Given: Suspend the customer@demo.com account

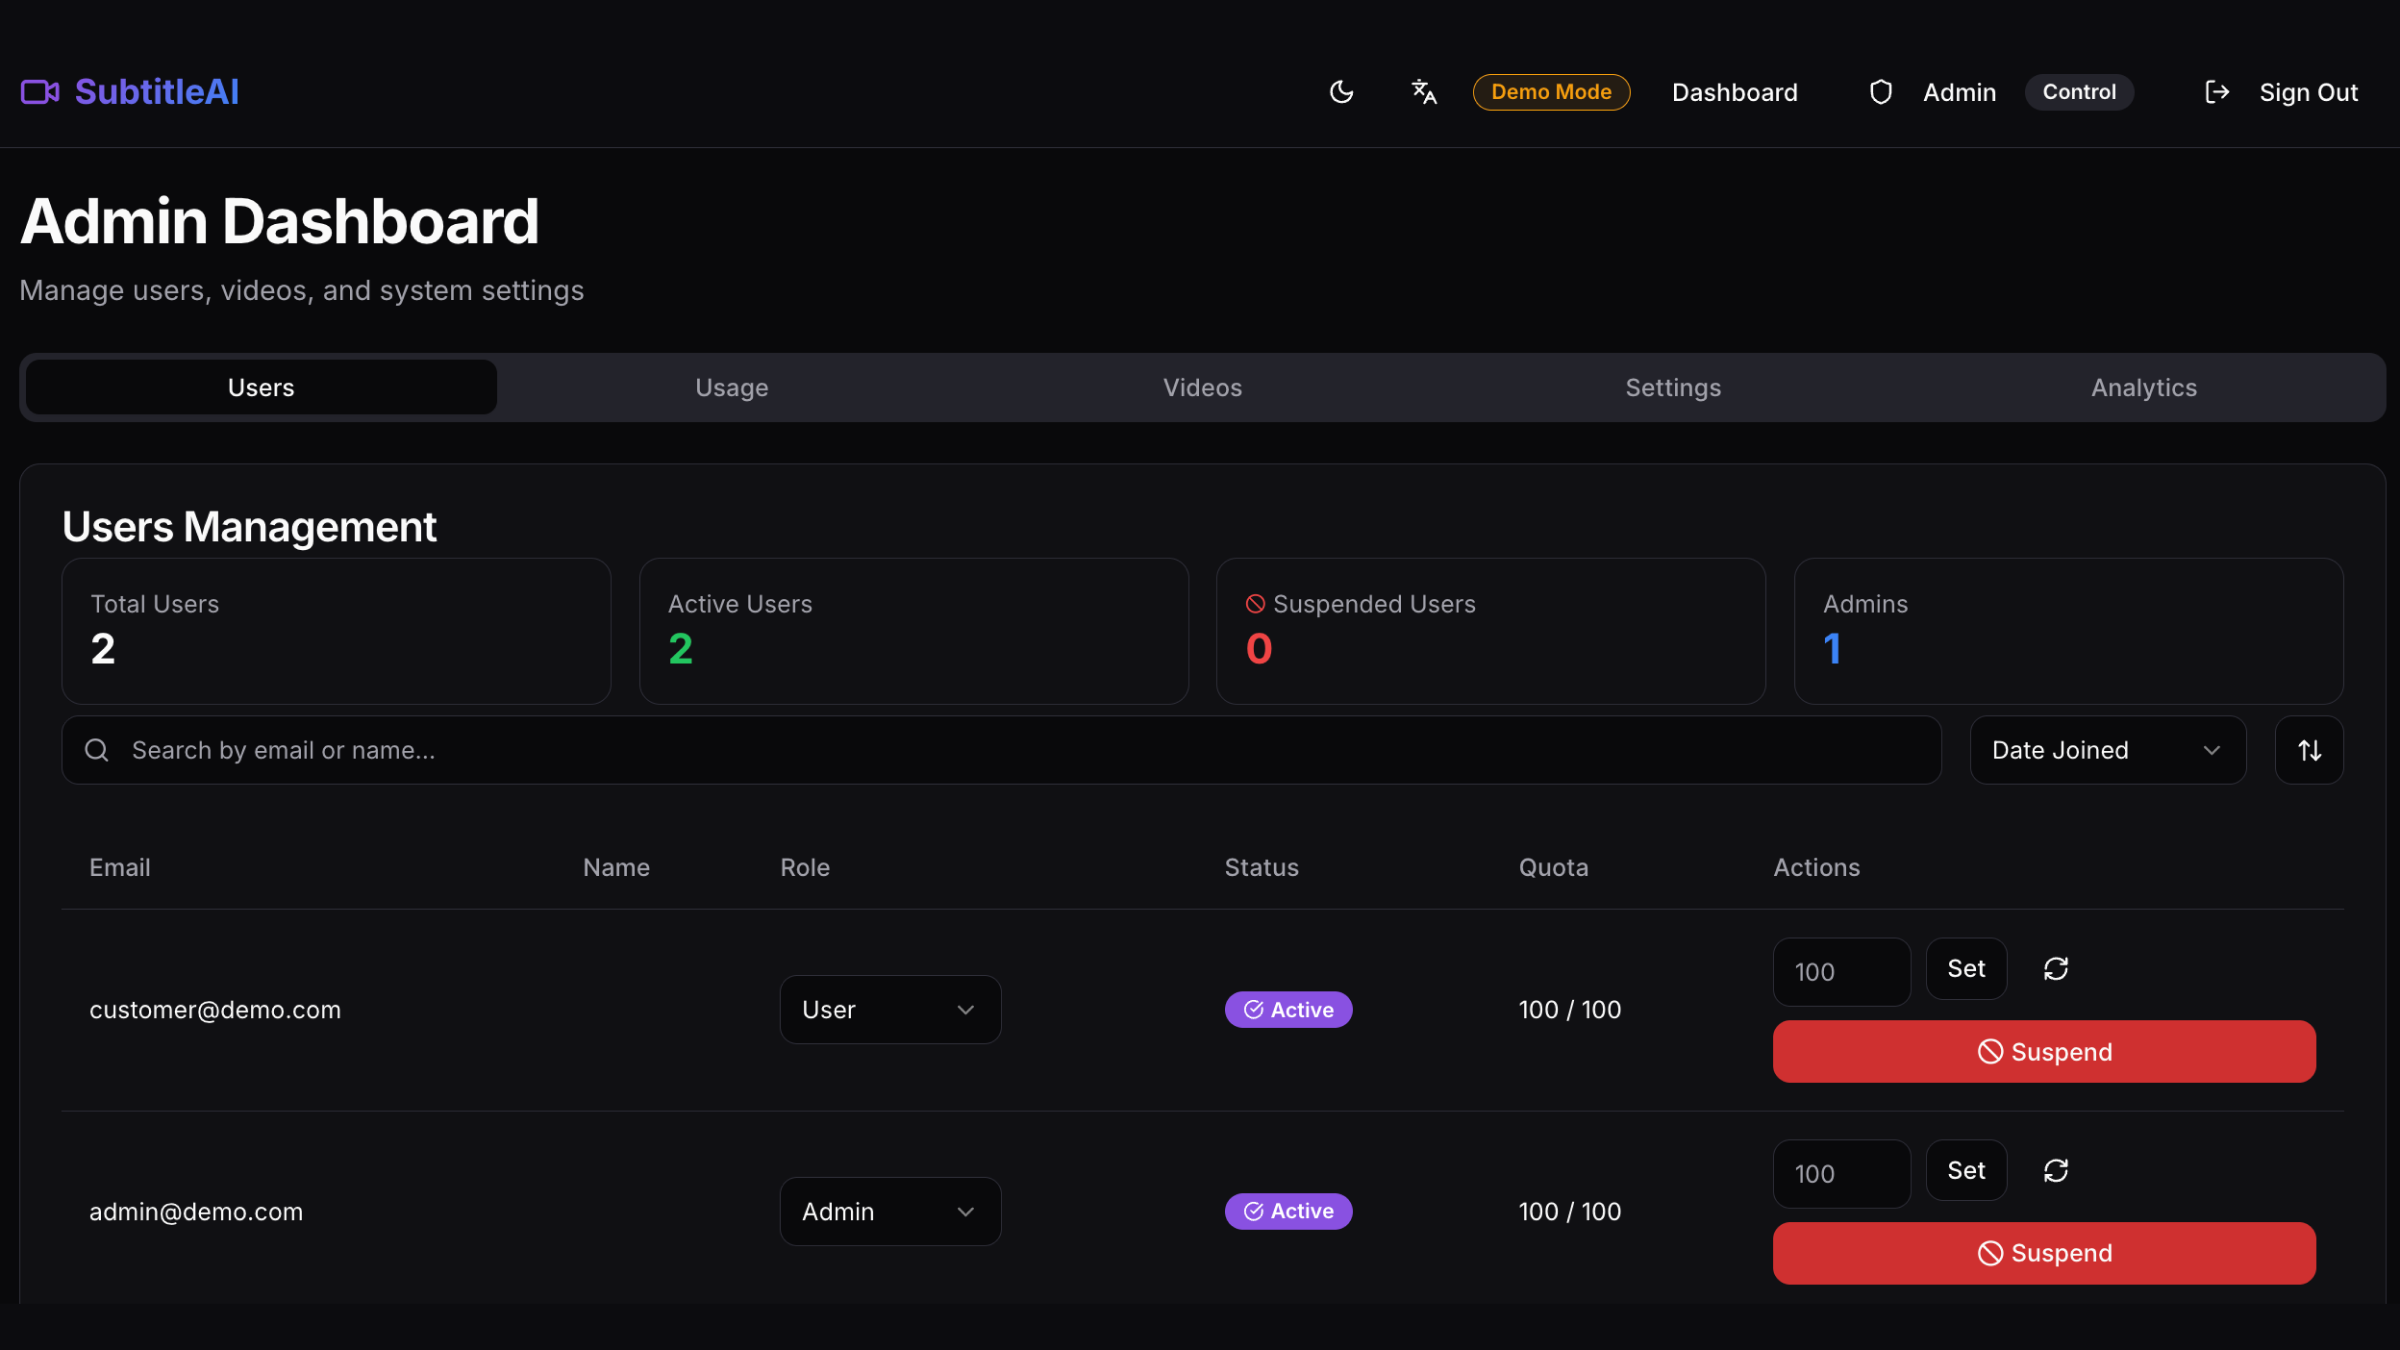Looking at the screenshot, I should 2044,1052.
